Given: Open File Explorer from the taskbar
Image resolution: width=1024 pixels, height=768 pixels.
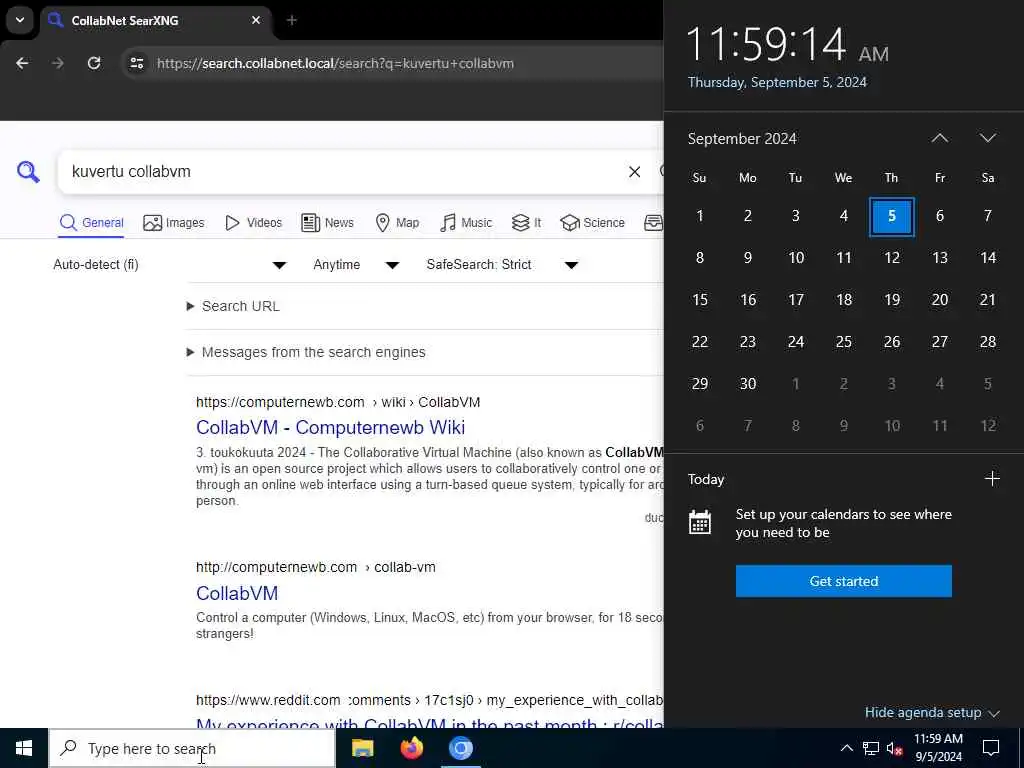Looking at the screenshot, I should 362,748.
